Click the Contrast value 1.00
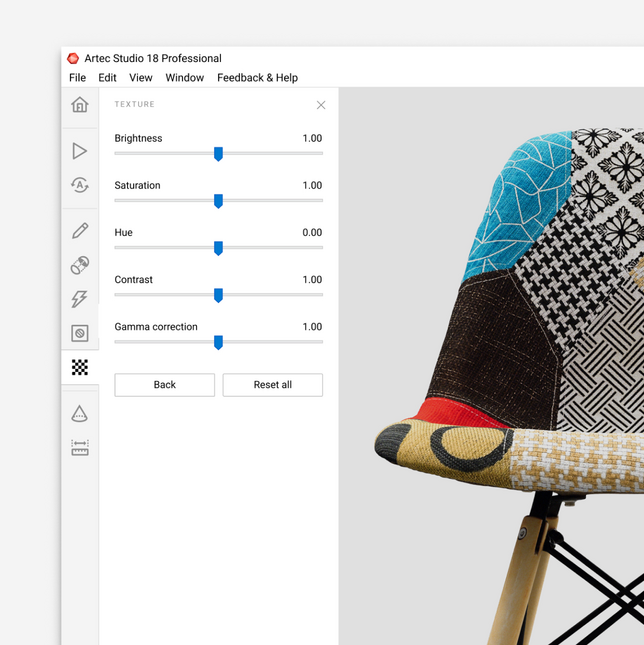Screen dimensions: 644x645 click(312, 280)
